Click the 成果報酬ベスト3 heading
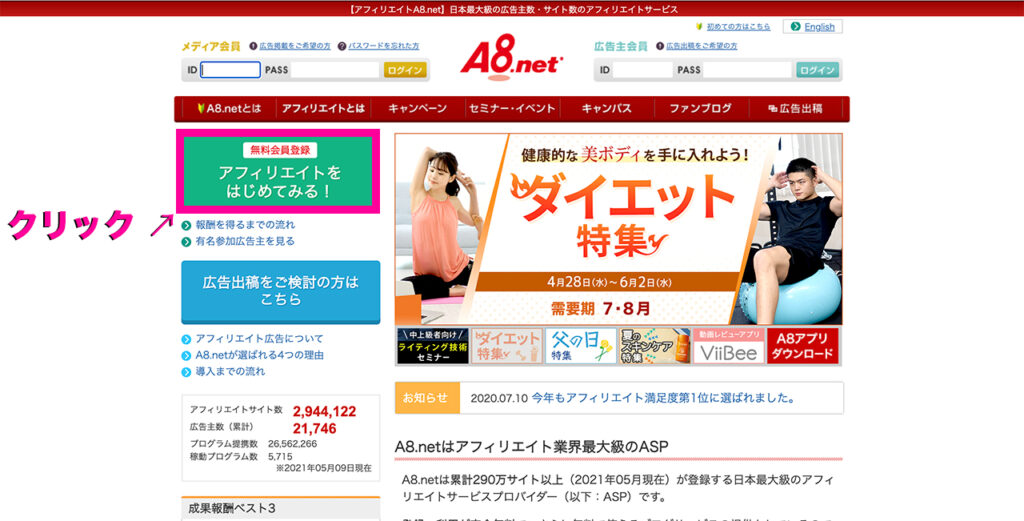Image resolution: width=1024 pixels, height=521 pixels. click(x=232, y=508)
